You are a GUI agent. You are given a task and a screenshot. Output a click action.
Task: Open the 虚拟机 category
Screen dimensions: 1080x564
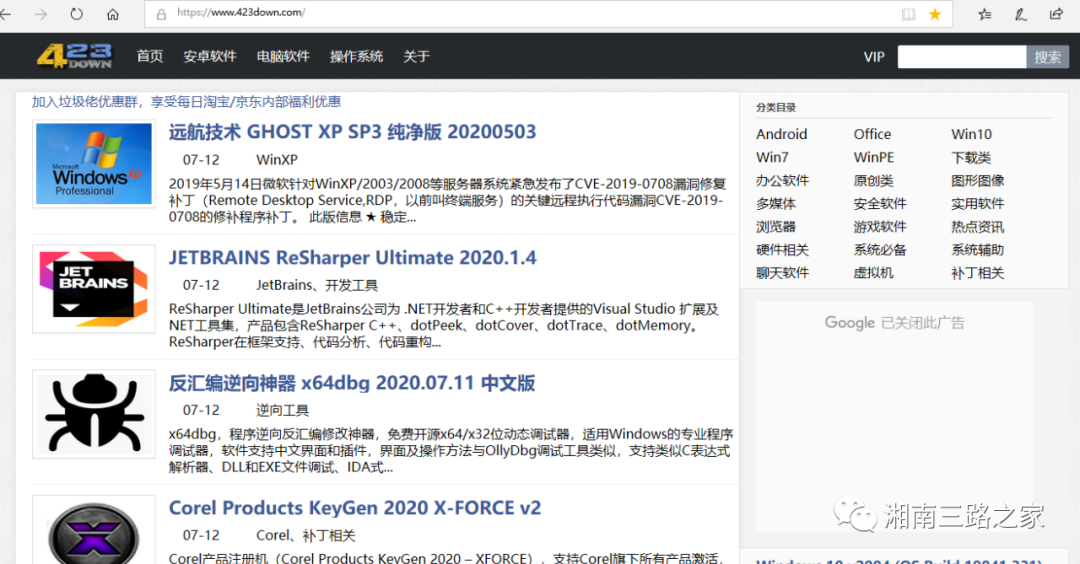click(x=873, y=273)
